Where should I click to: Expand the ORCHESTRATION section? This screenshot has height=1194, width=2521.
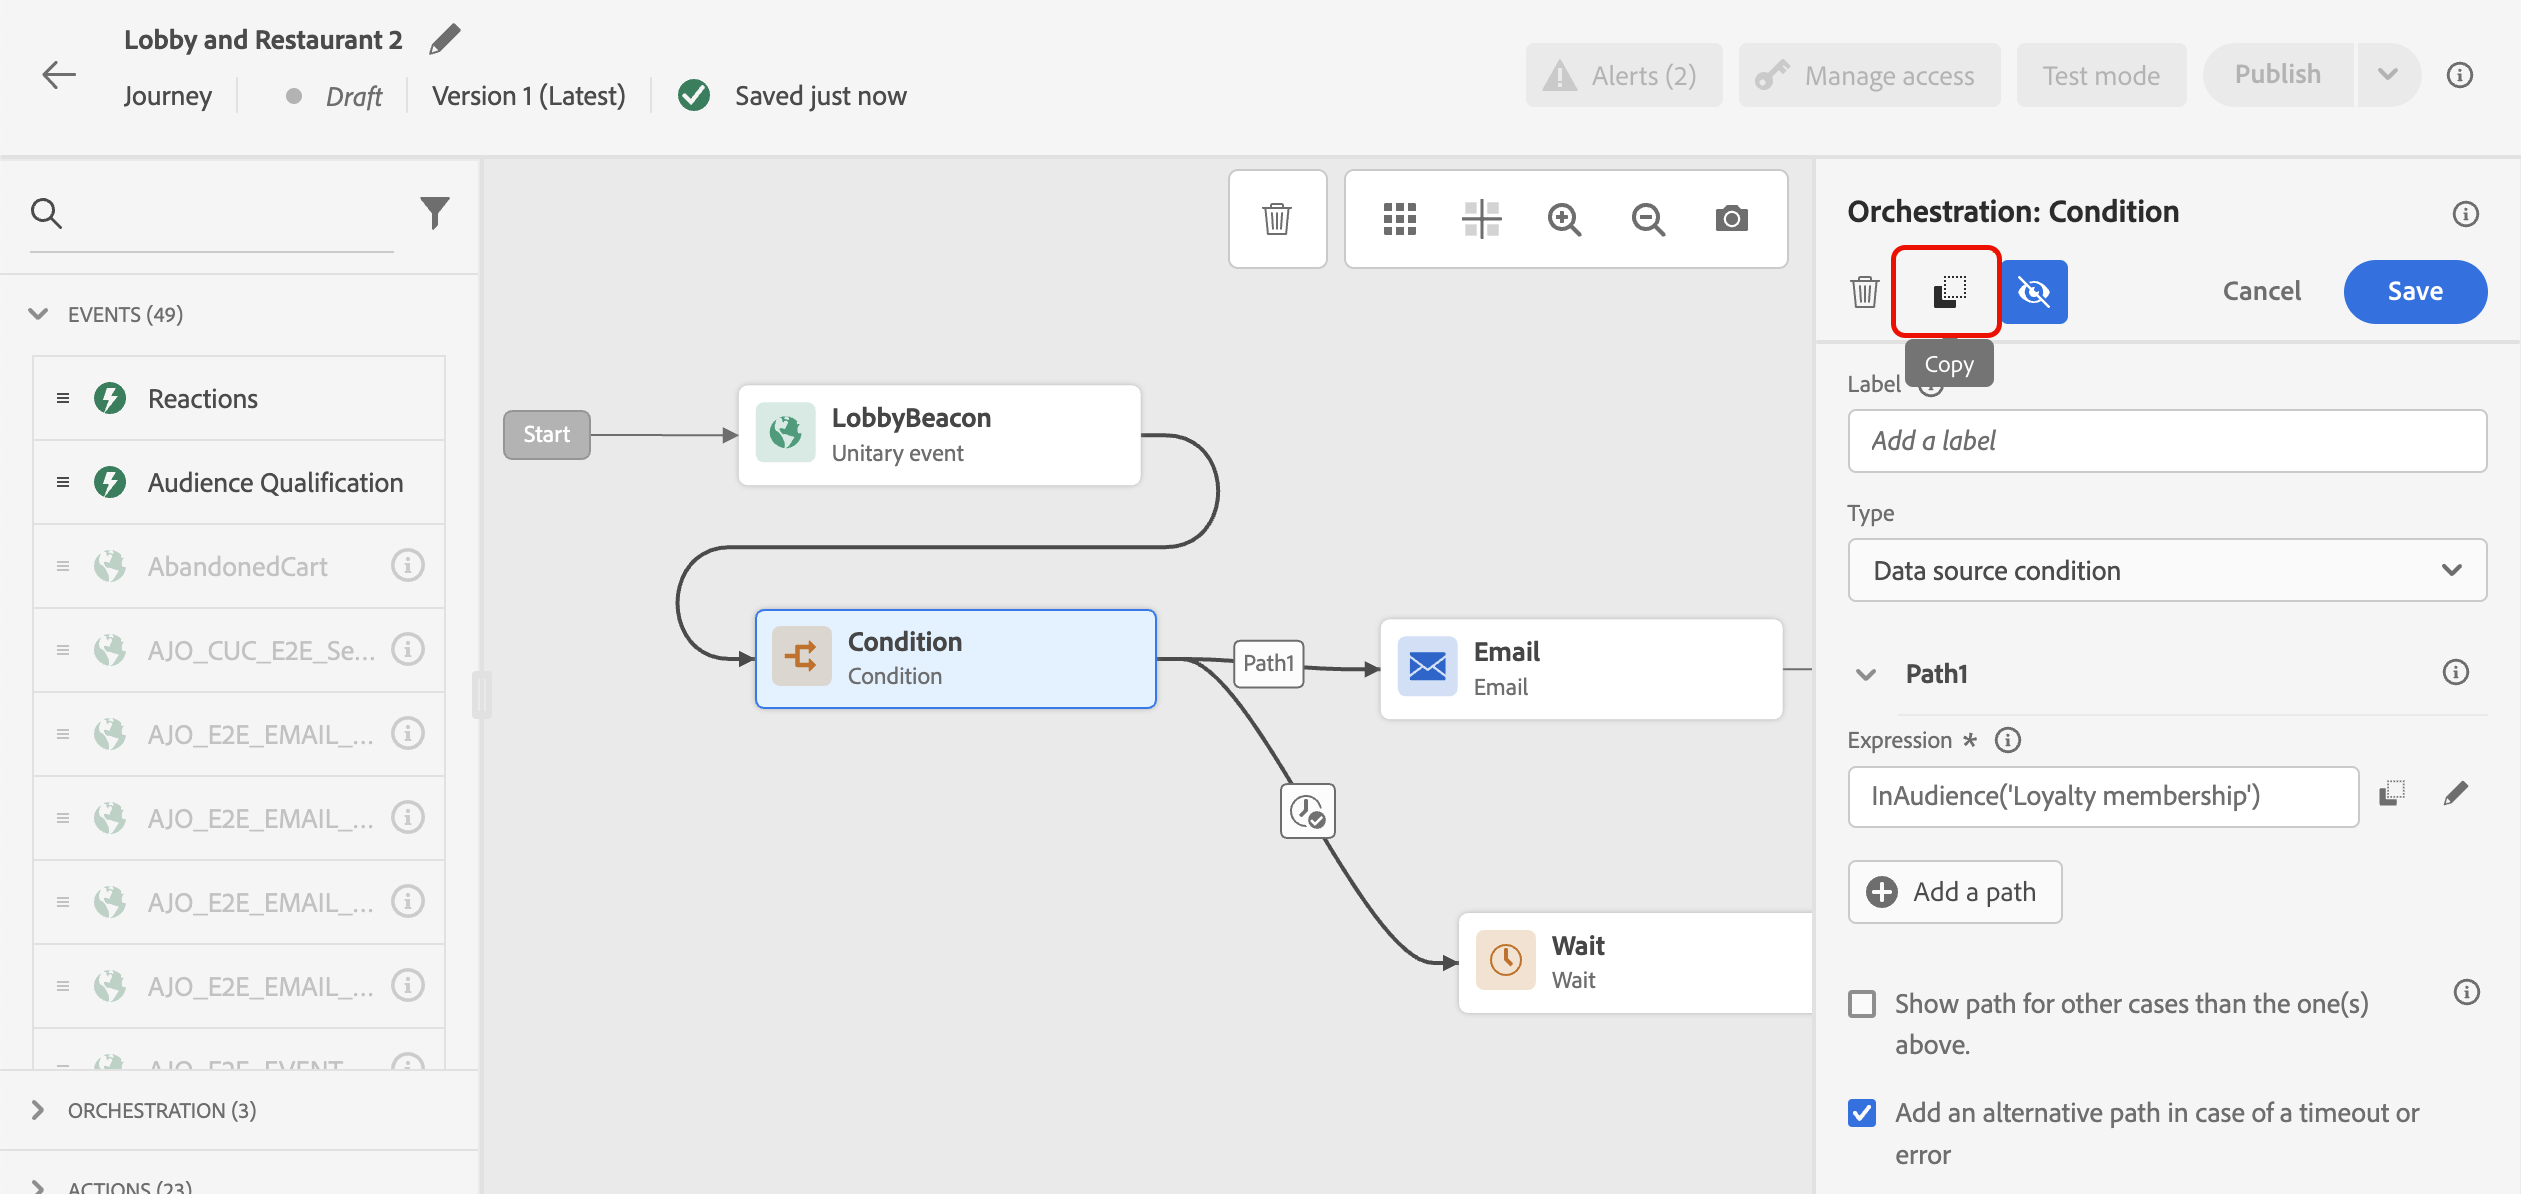coord(38,1110)
